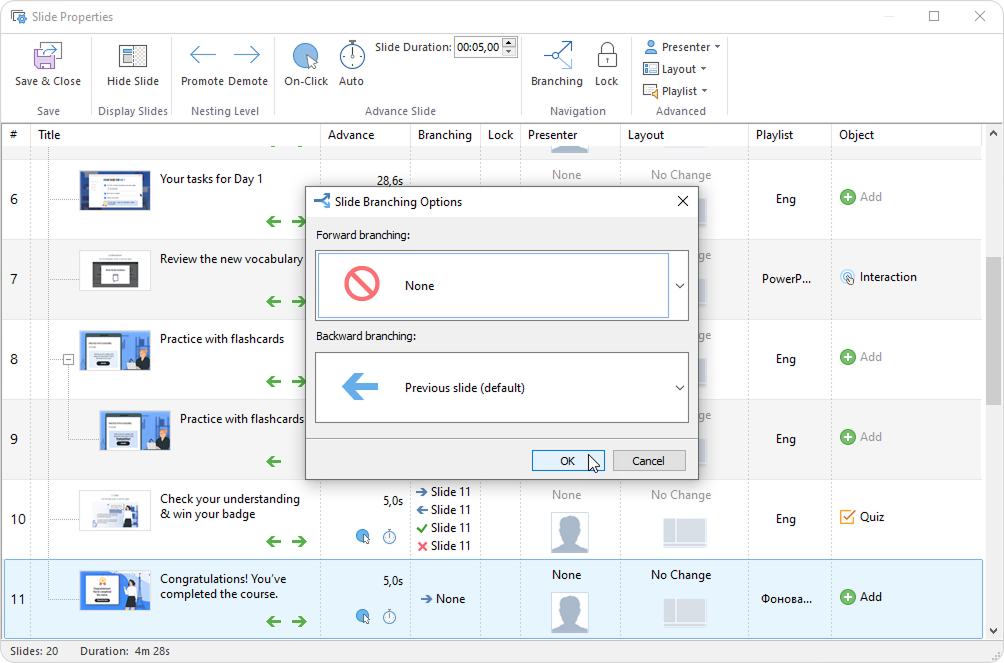This screenshot has height=663, width=1004.
Task: Open the Branching tool in ribbon
Action: tap(557, 57)
